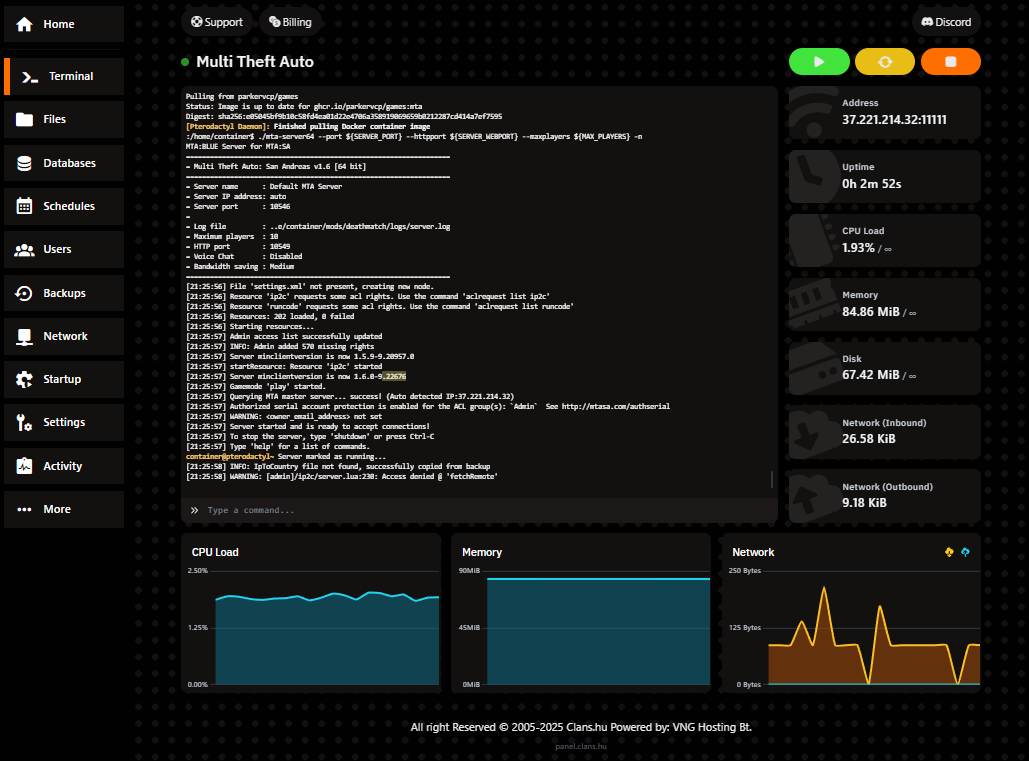Click the console line "Gamemode 'play' started."
This screenshot has width=1029, height=761.
point(278,386)
